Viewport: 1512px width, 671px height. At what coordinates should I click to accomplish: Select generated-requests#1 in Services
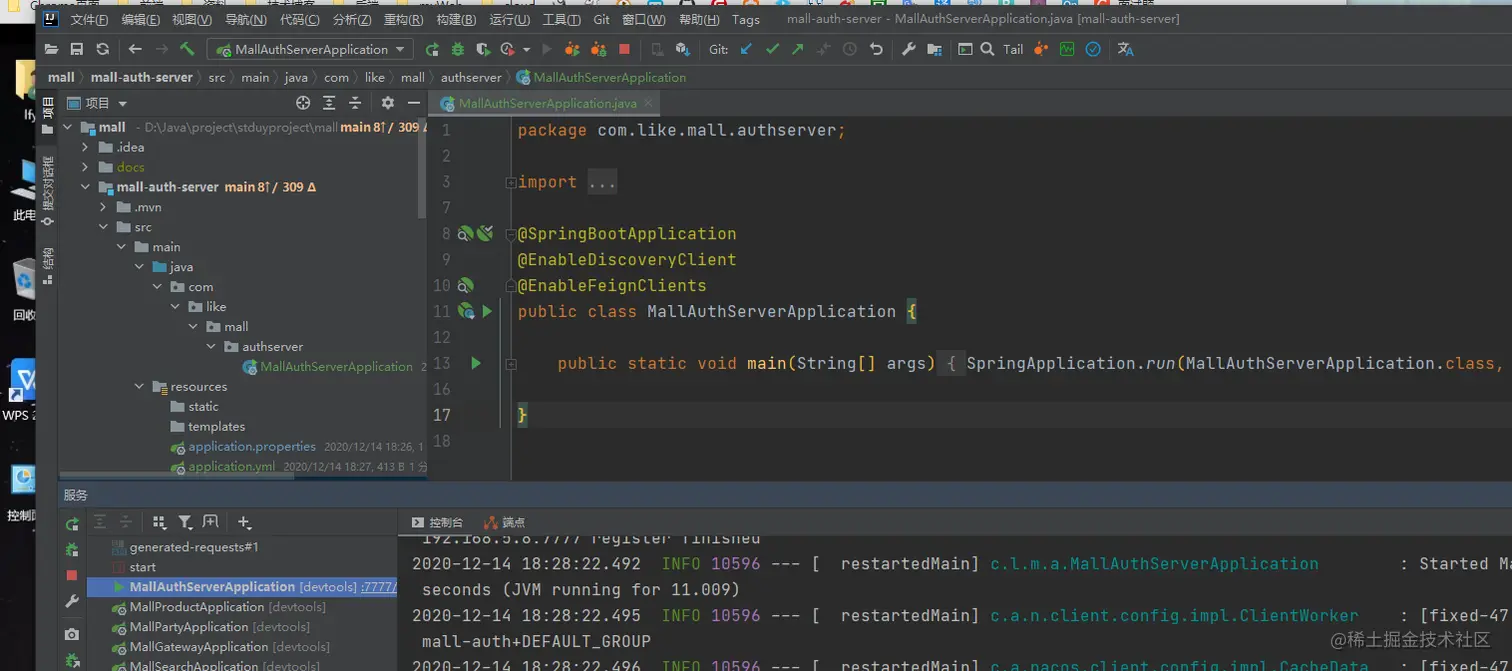pyautogui.click(x=194, y=547)
